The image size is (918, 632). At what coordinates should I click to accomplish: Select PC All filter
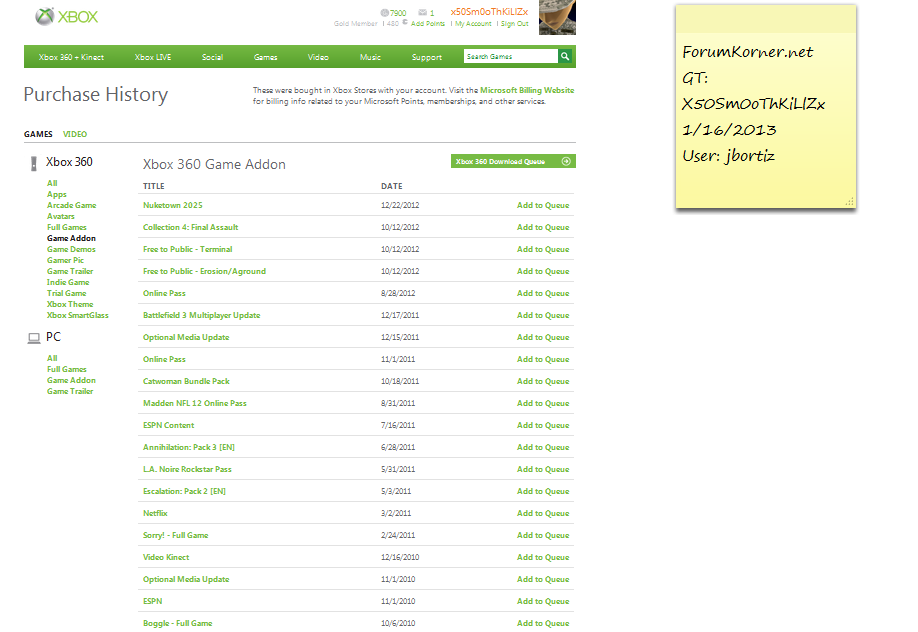pos(52,358)
